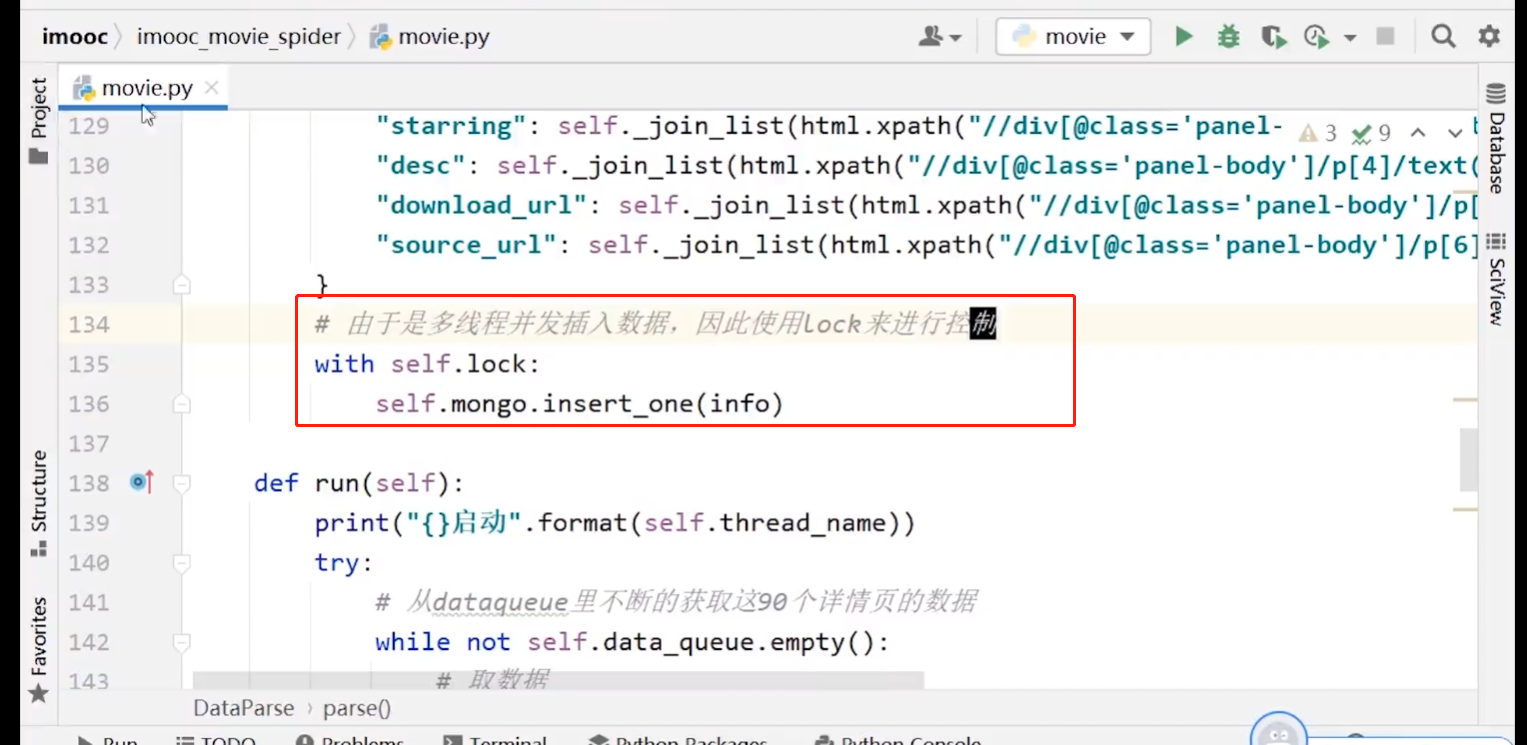Click line number 134 in gutter

click(89, 324)
